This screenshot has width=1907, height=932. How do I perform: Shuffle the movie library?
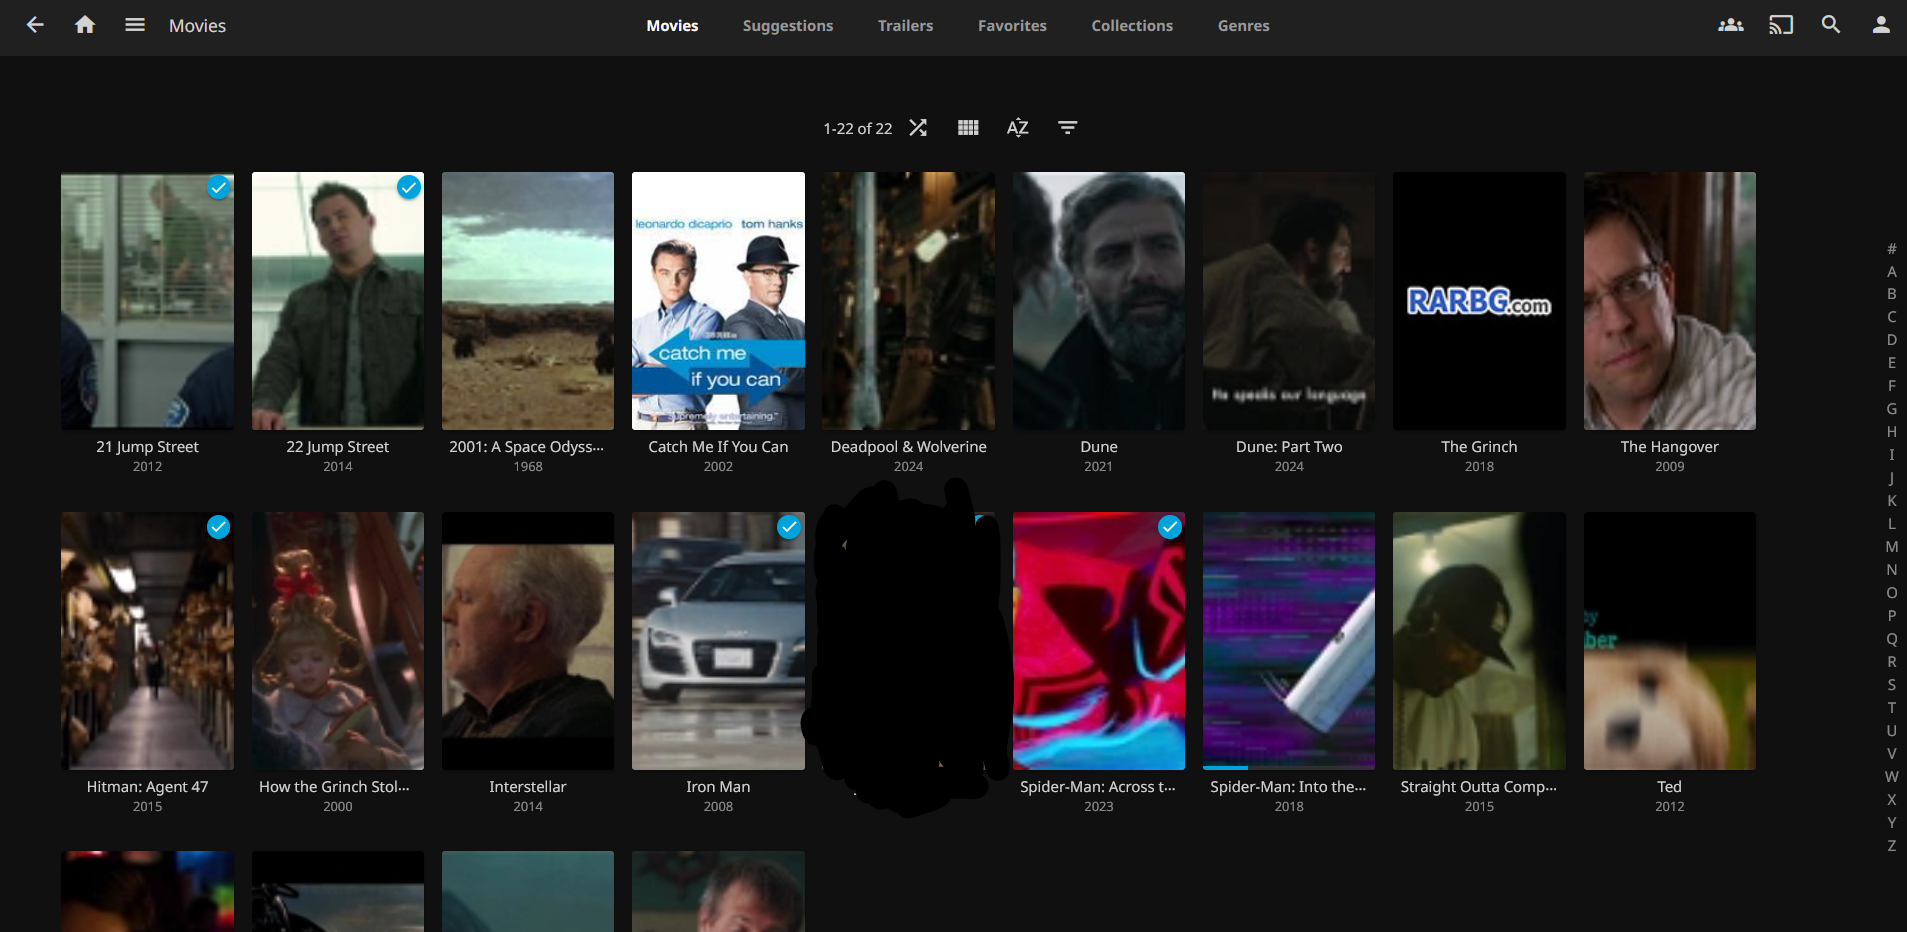[918, 128]
